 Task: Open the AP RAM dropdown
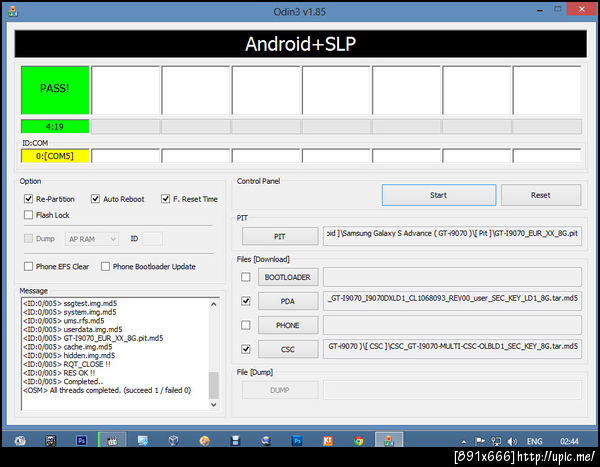pyautogui.click(x=92, y=239)
